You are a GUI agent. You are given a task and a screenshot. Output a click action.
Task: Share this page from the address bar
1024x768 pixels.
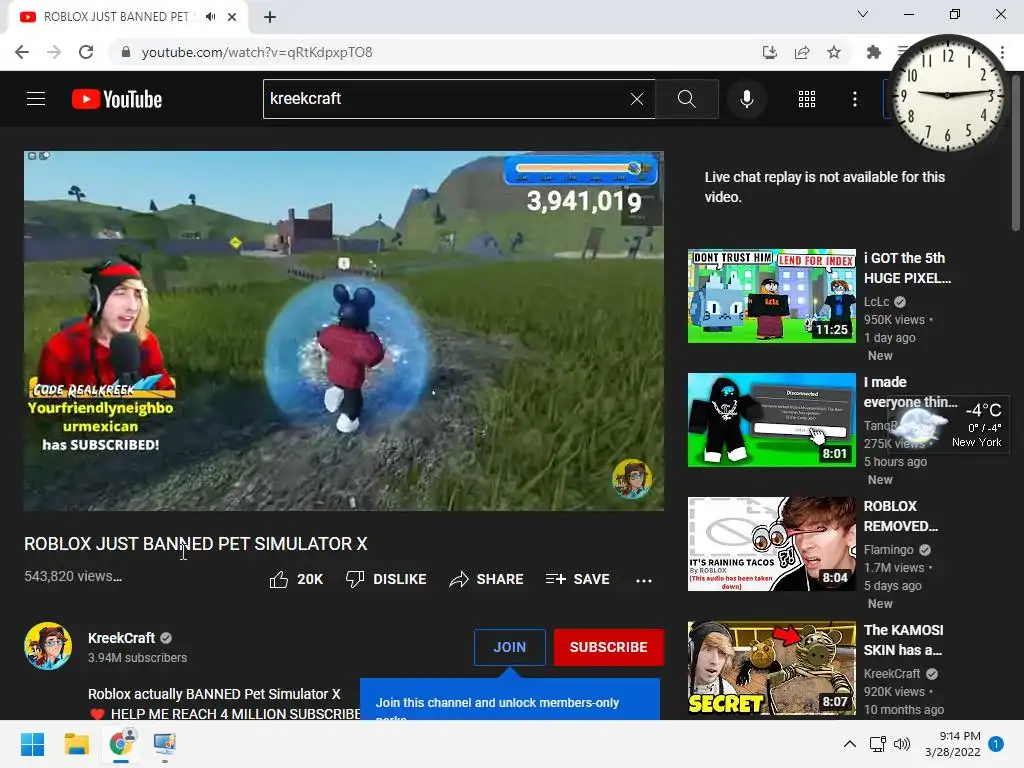[802, 52]
